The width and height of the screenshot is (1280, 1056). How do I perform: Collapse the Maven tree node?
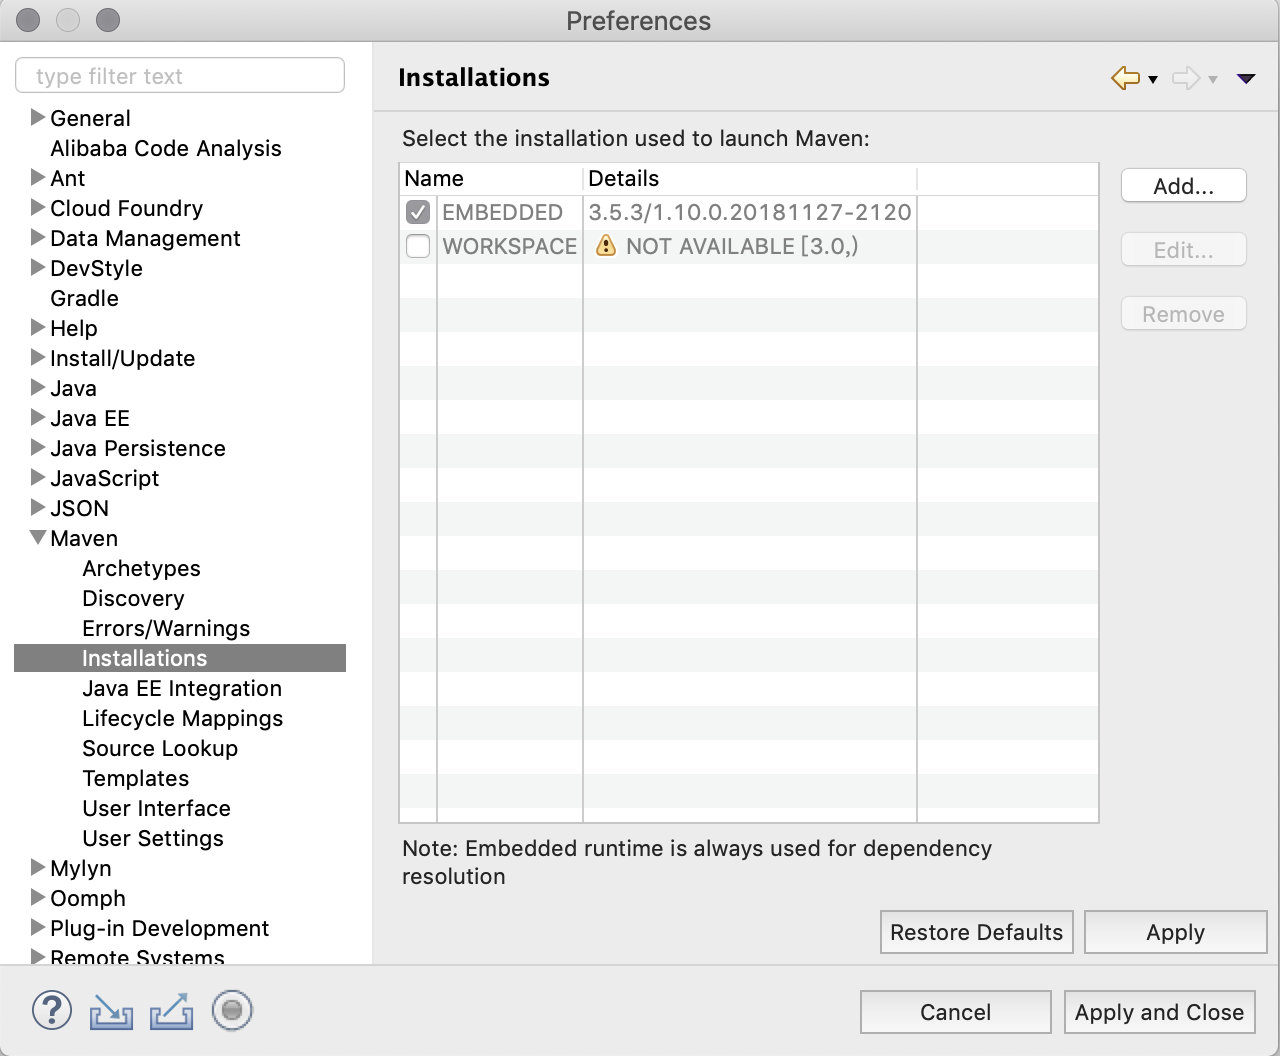[38, 538]
